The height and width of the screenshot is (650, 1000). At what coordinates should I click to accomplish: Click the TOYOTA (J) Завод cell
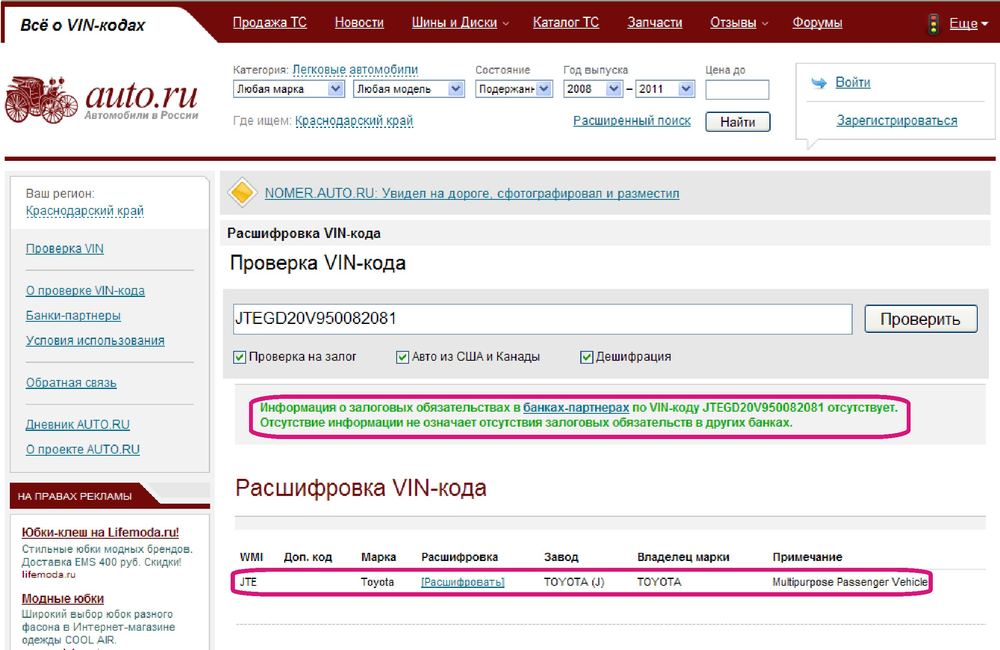point(574,582)
